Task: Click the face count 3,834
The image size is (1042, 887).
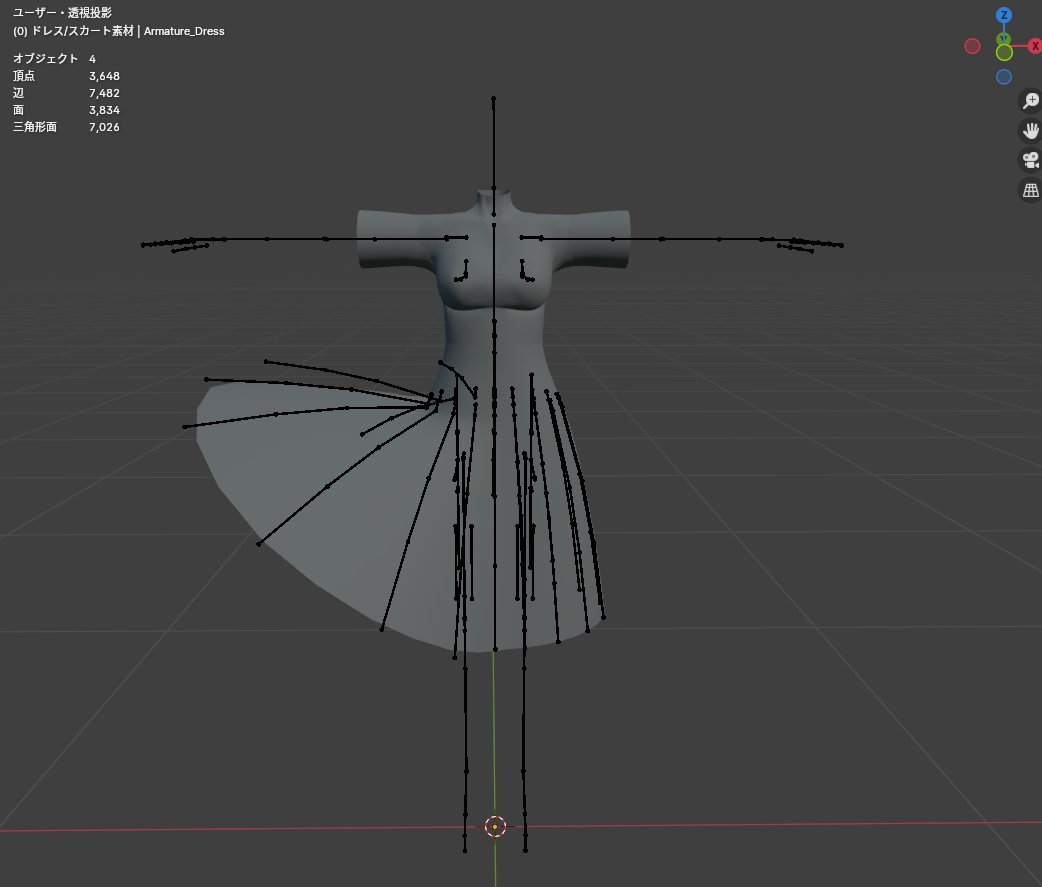Action: click(104, 110)
